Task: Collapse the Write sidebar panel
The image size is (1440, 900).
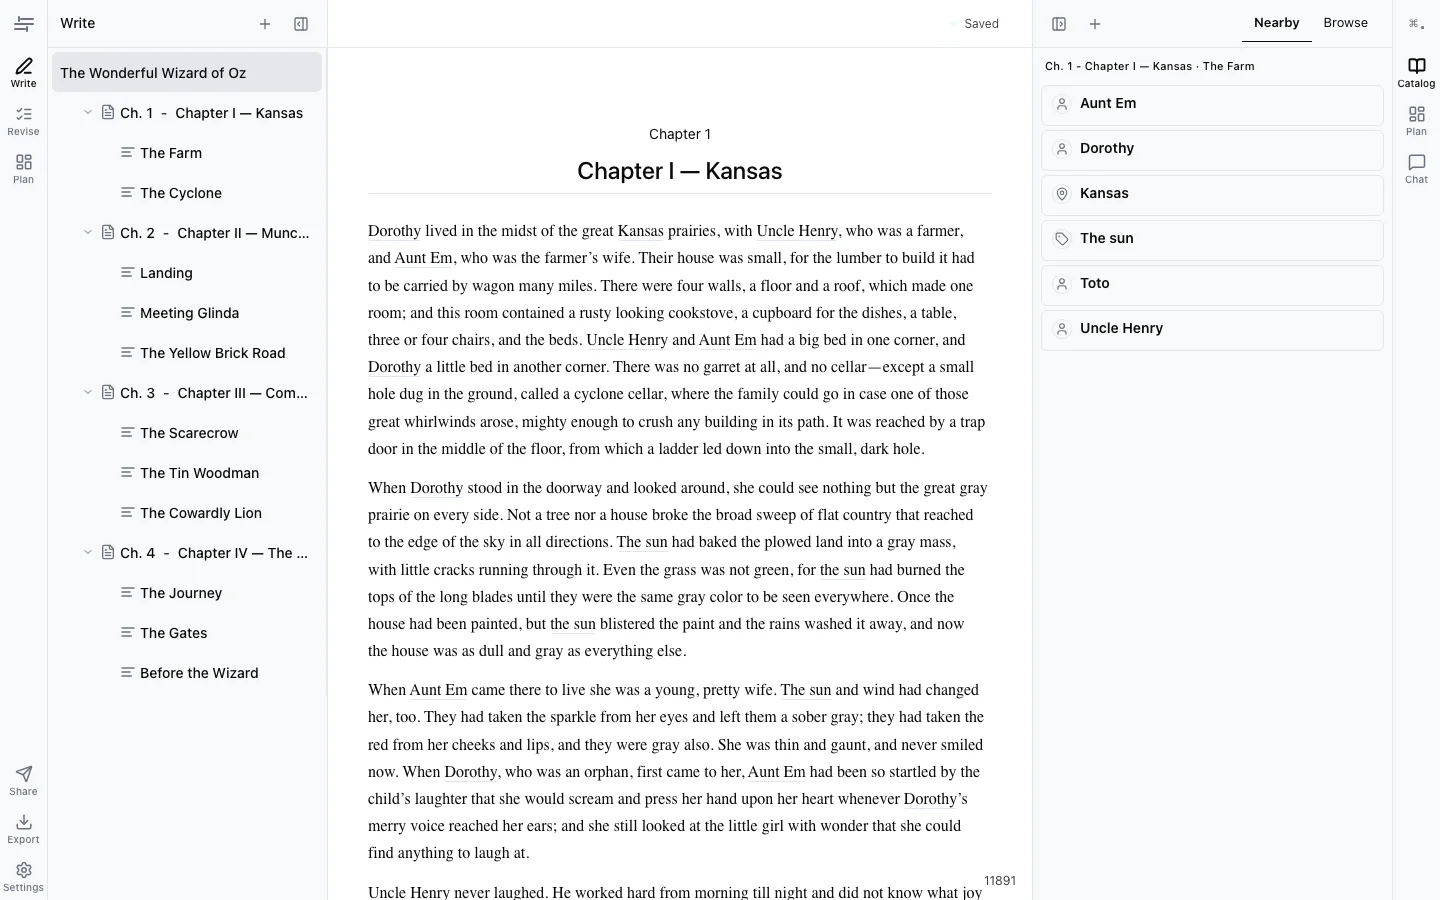Action: (301, 23)
